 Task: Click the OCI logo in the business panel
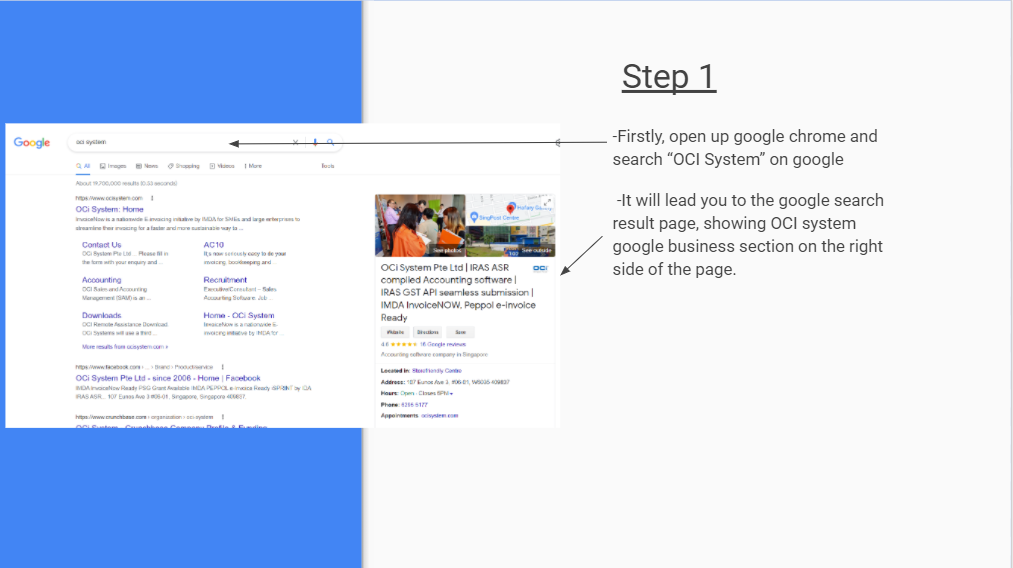tap(540, 268)
